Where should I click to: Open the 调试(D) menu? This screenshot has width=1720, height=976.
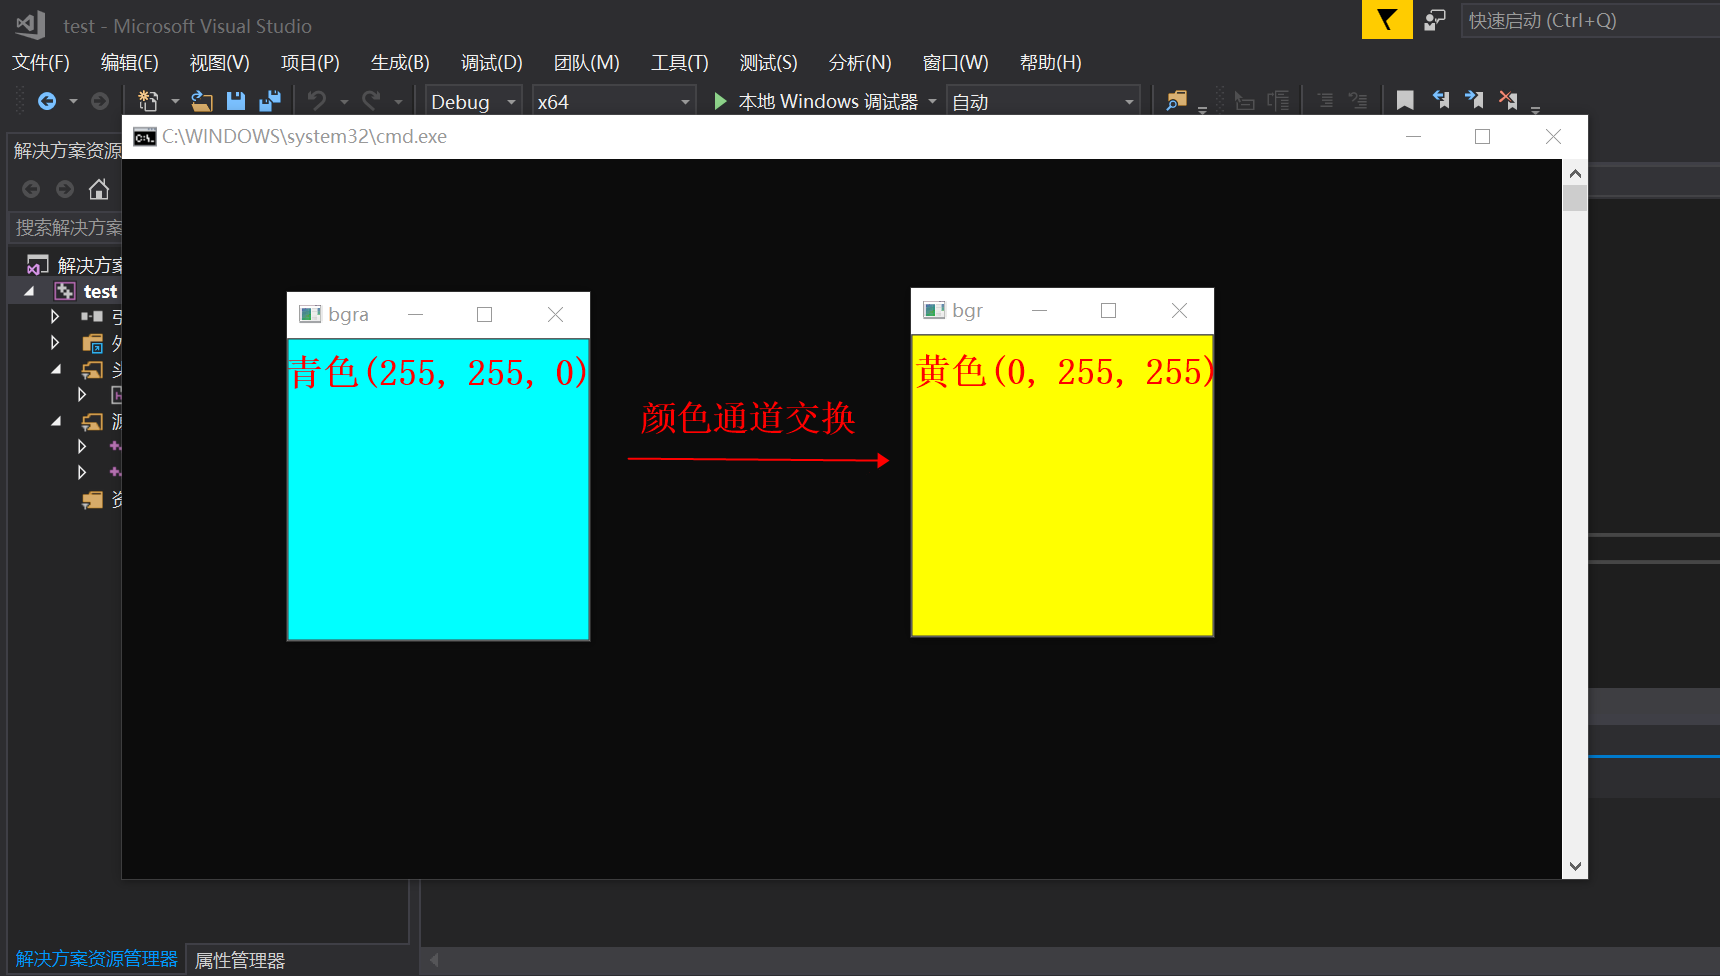492,62
